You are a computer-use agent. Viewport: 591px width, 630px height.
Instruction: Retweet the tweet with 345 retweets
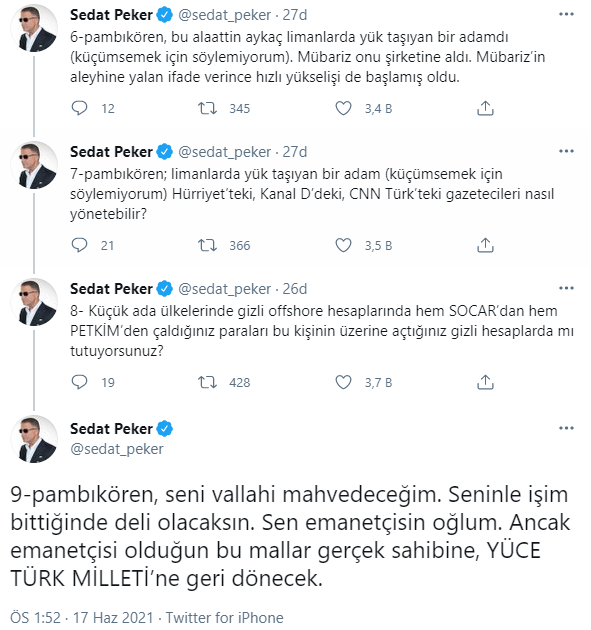[207, 108]
